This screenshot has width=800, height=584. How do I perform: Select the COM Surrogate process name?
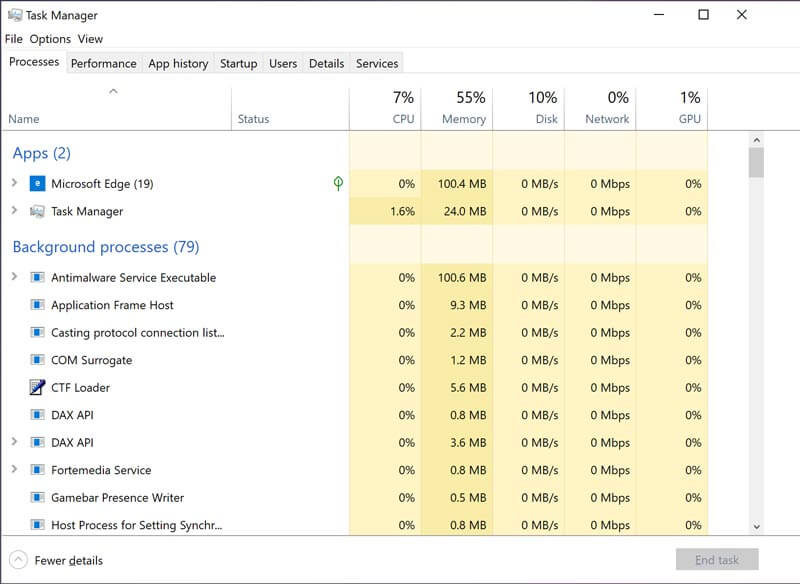tap(92, 360)
